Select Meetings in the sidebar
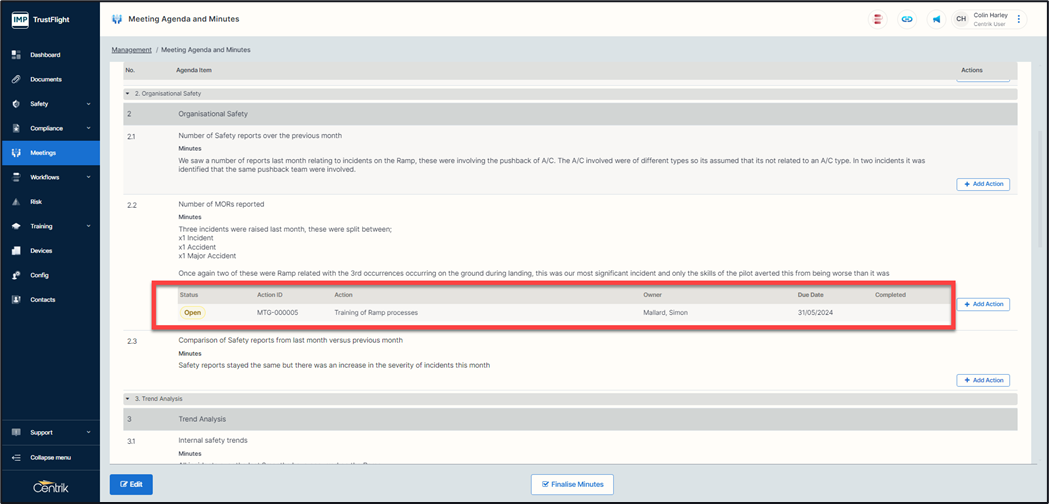 (43, 153)
